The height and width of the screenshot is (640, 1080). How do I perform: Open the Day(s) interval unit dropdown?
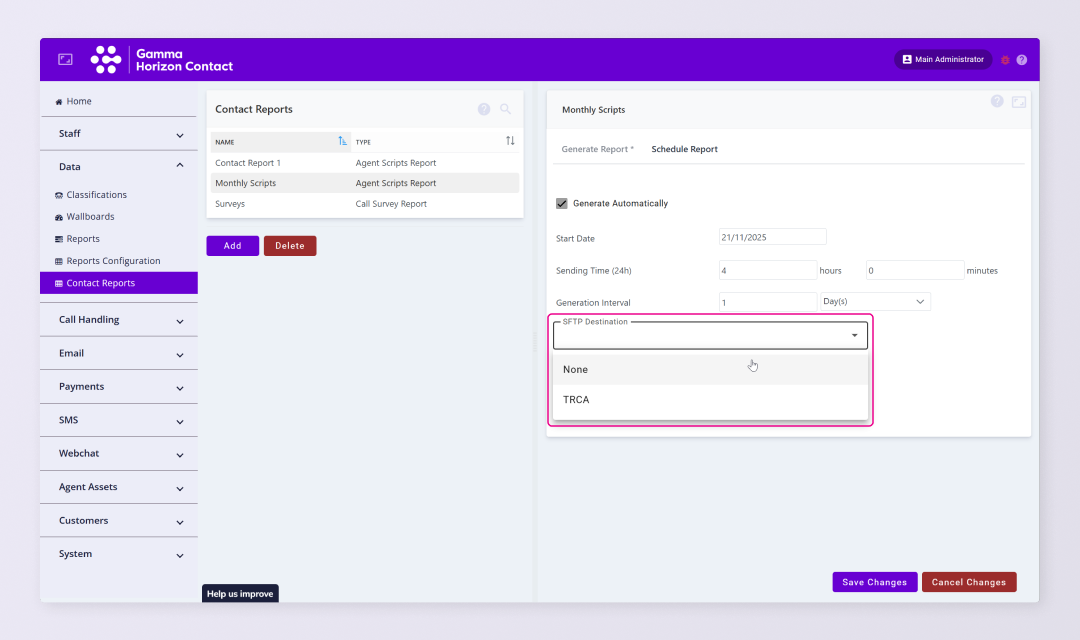874,301
